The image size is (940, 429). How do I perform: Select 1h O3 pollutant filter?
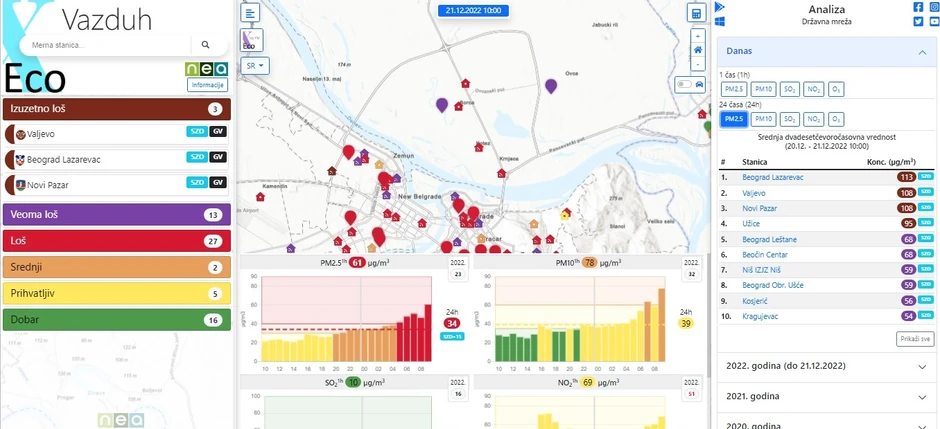(836, 90)
